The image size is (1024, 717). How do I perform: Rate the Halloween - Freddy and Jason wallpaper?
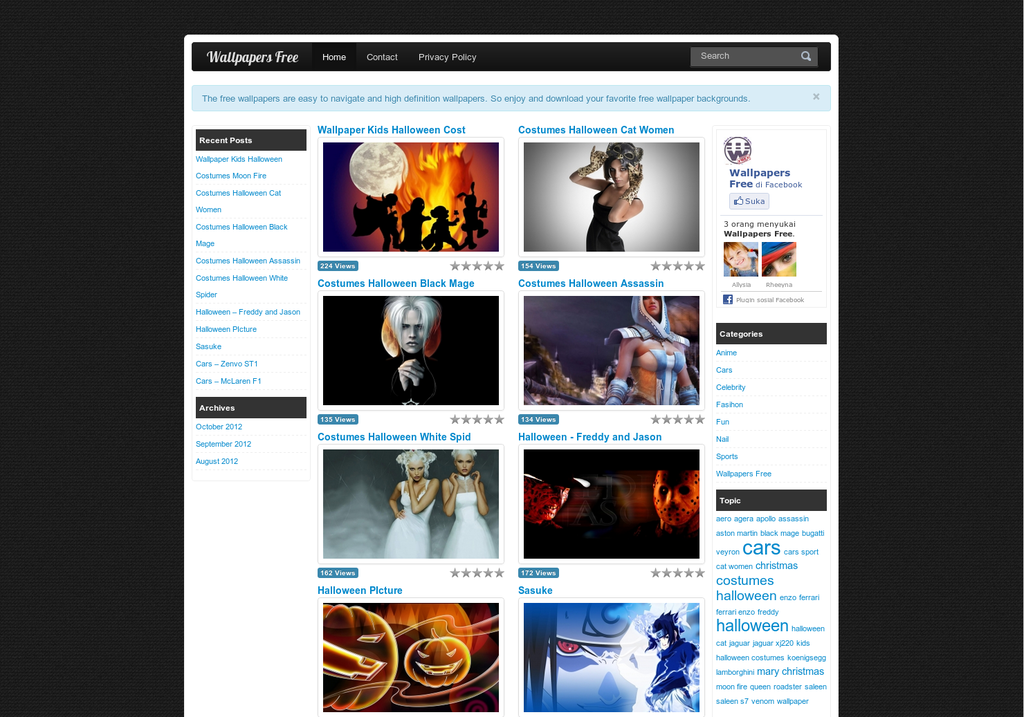point(677,572)
